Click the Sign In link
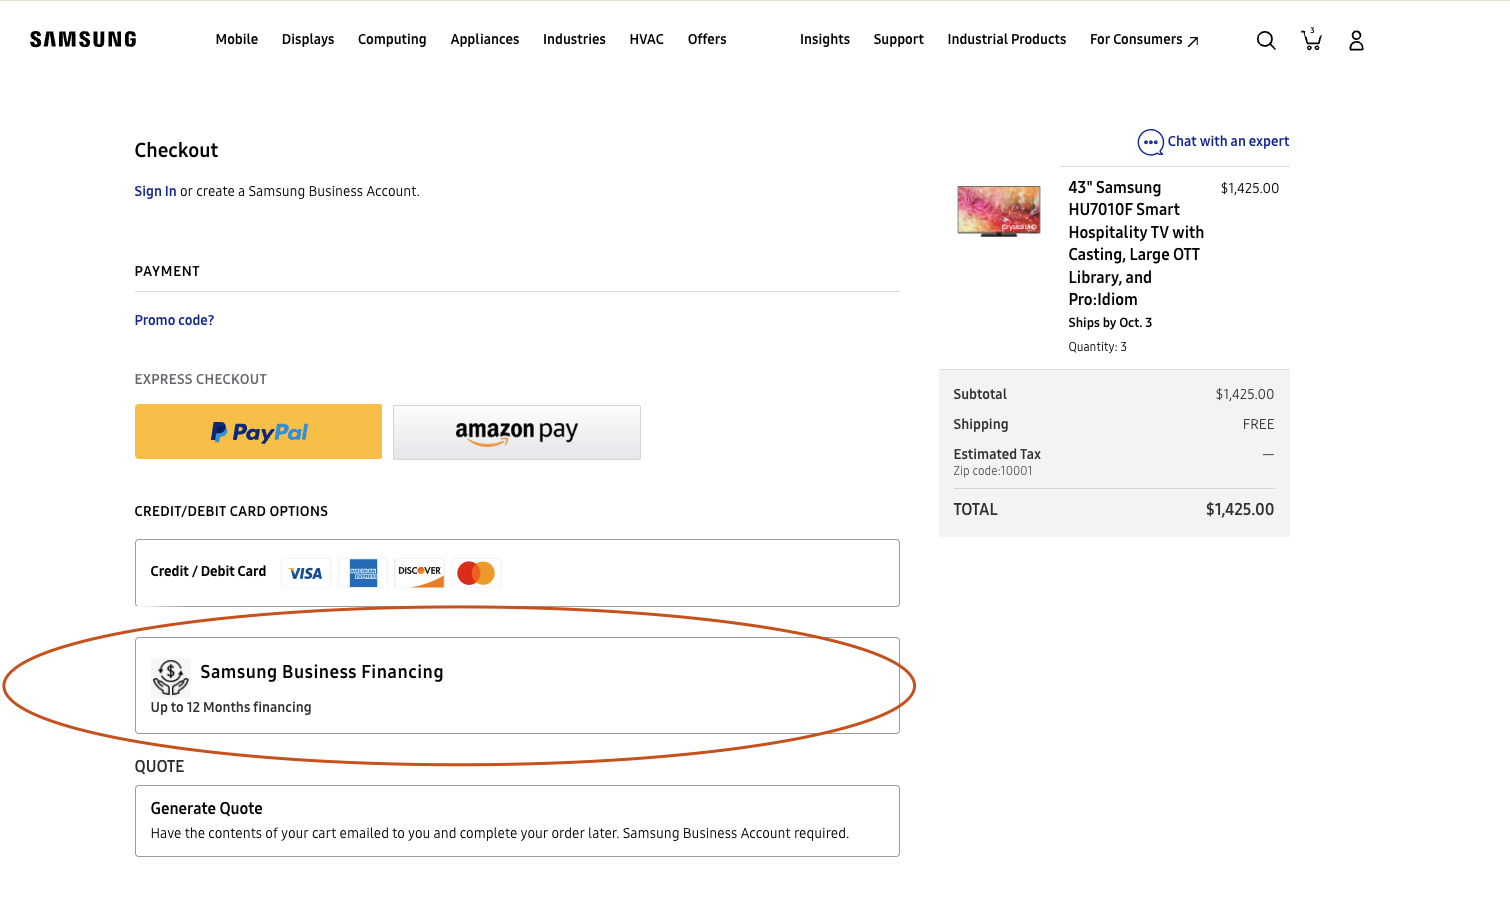Screen dimensions: 1510x910 pos(155,191)
